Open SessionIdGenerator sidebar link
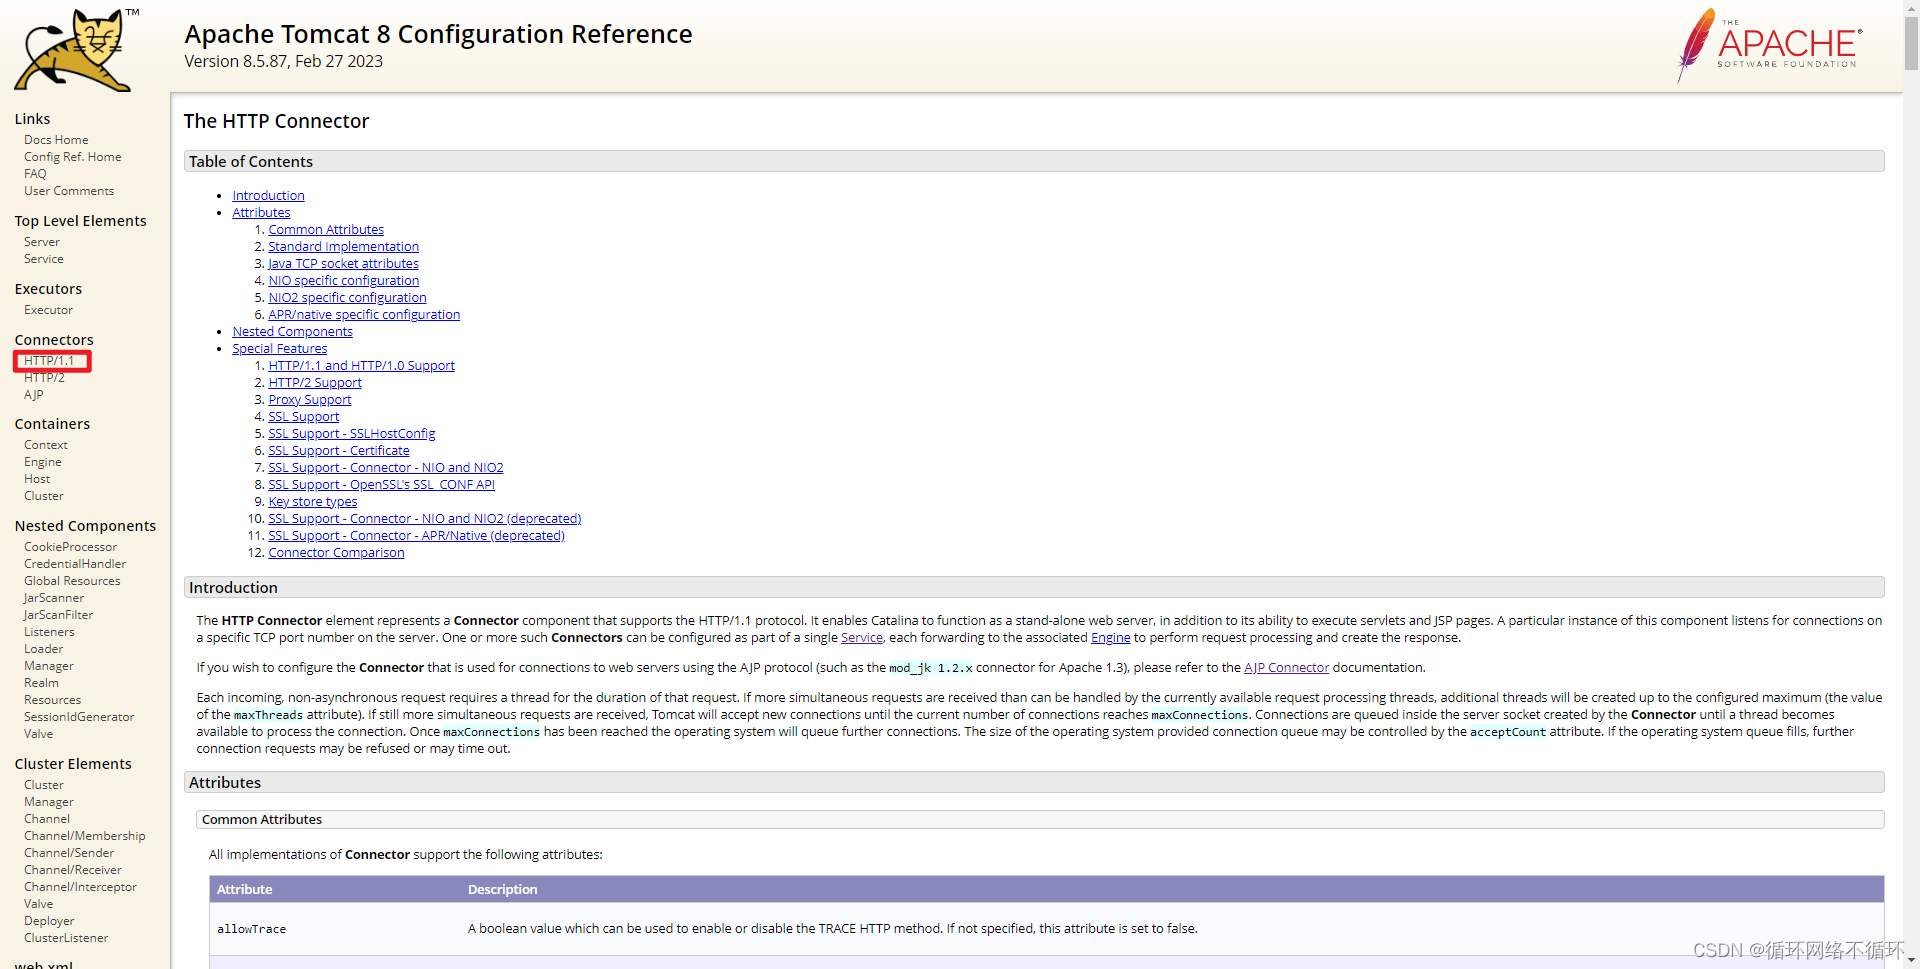Image resolution: width=1920 pixels, height=969 pixels. tap(79, 717)
